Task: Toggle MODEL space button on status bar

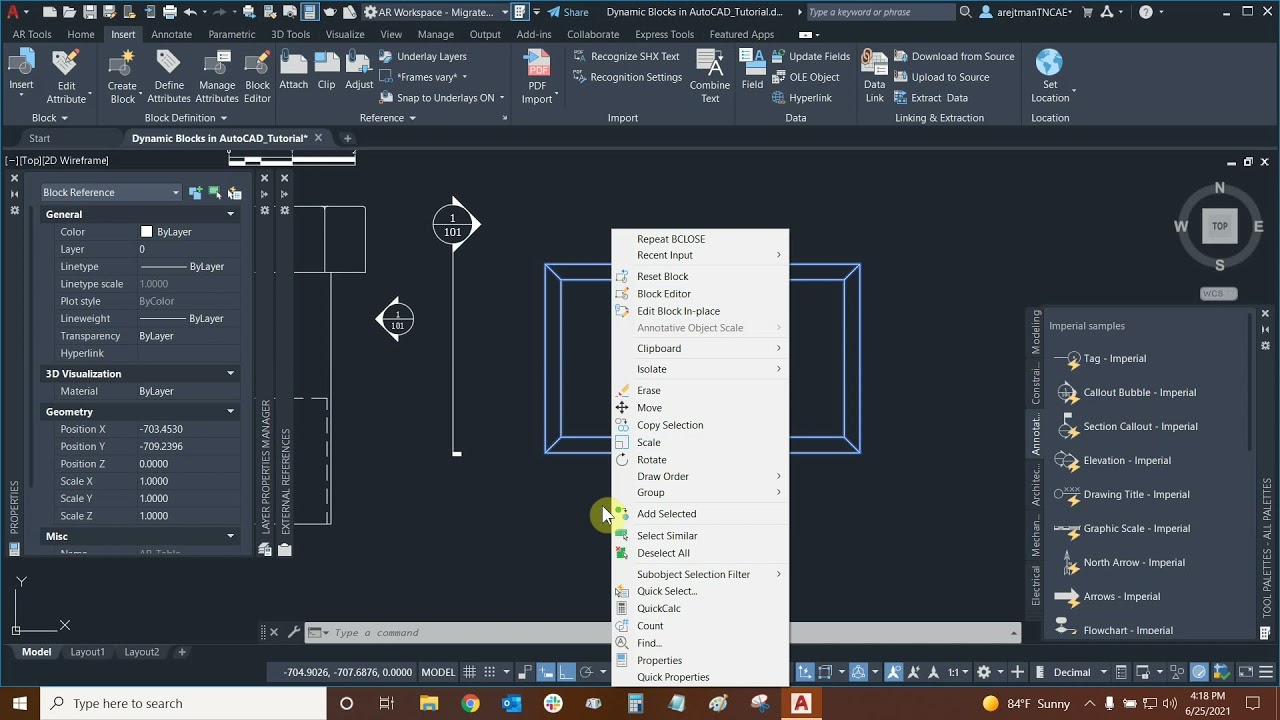Action: [438, 672]
